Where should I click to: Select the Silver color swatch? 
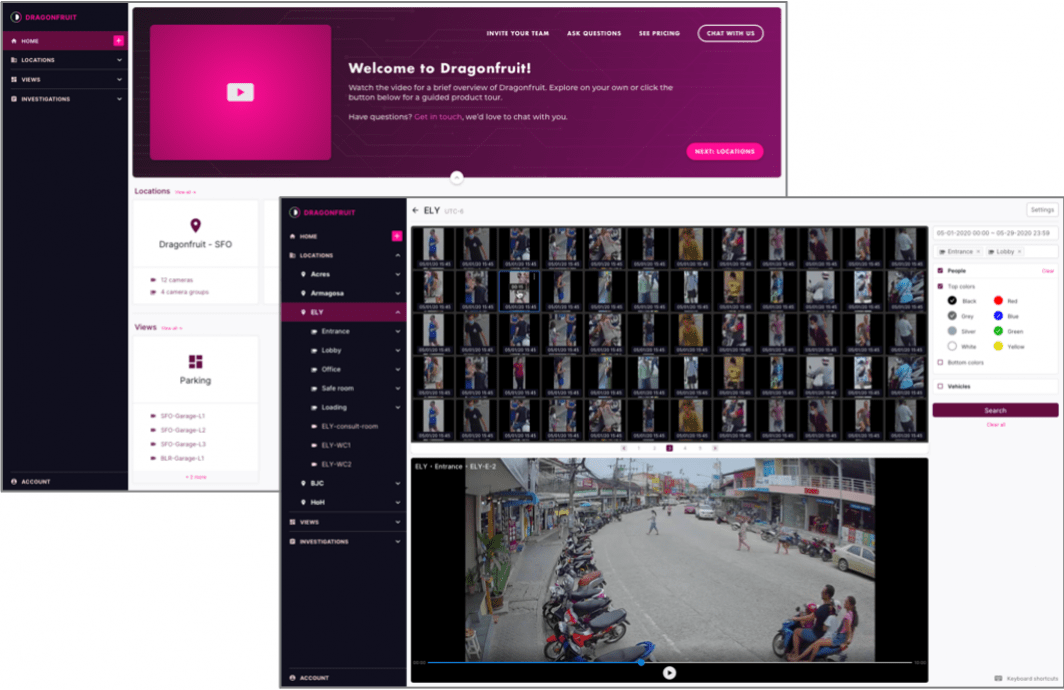(x=952, y=331)
